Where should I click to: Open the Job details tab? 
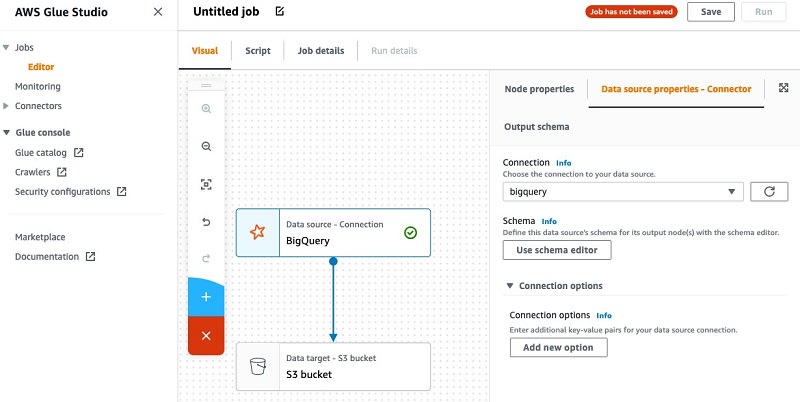321,51
